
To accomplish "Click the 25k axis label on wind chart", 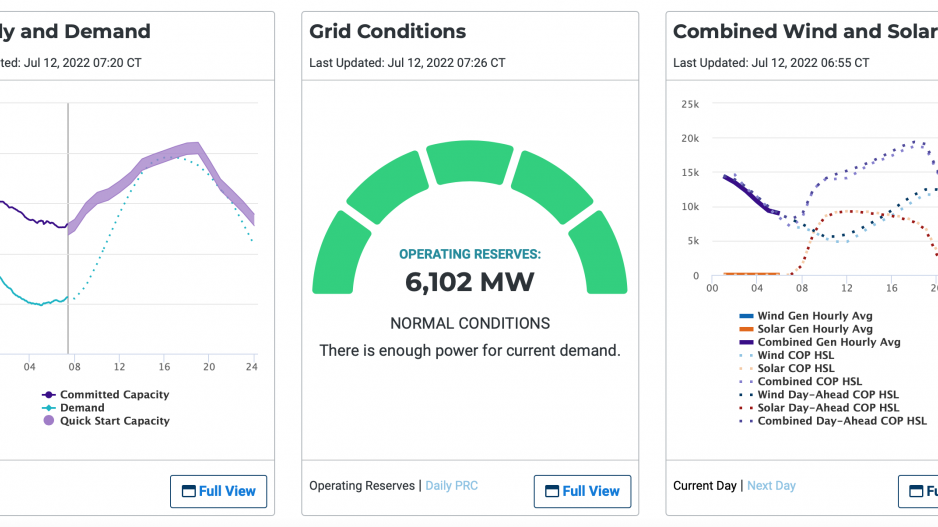I will [x=690, y=104].
